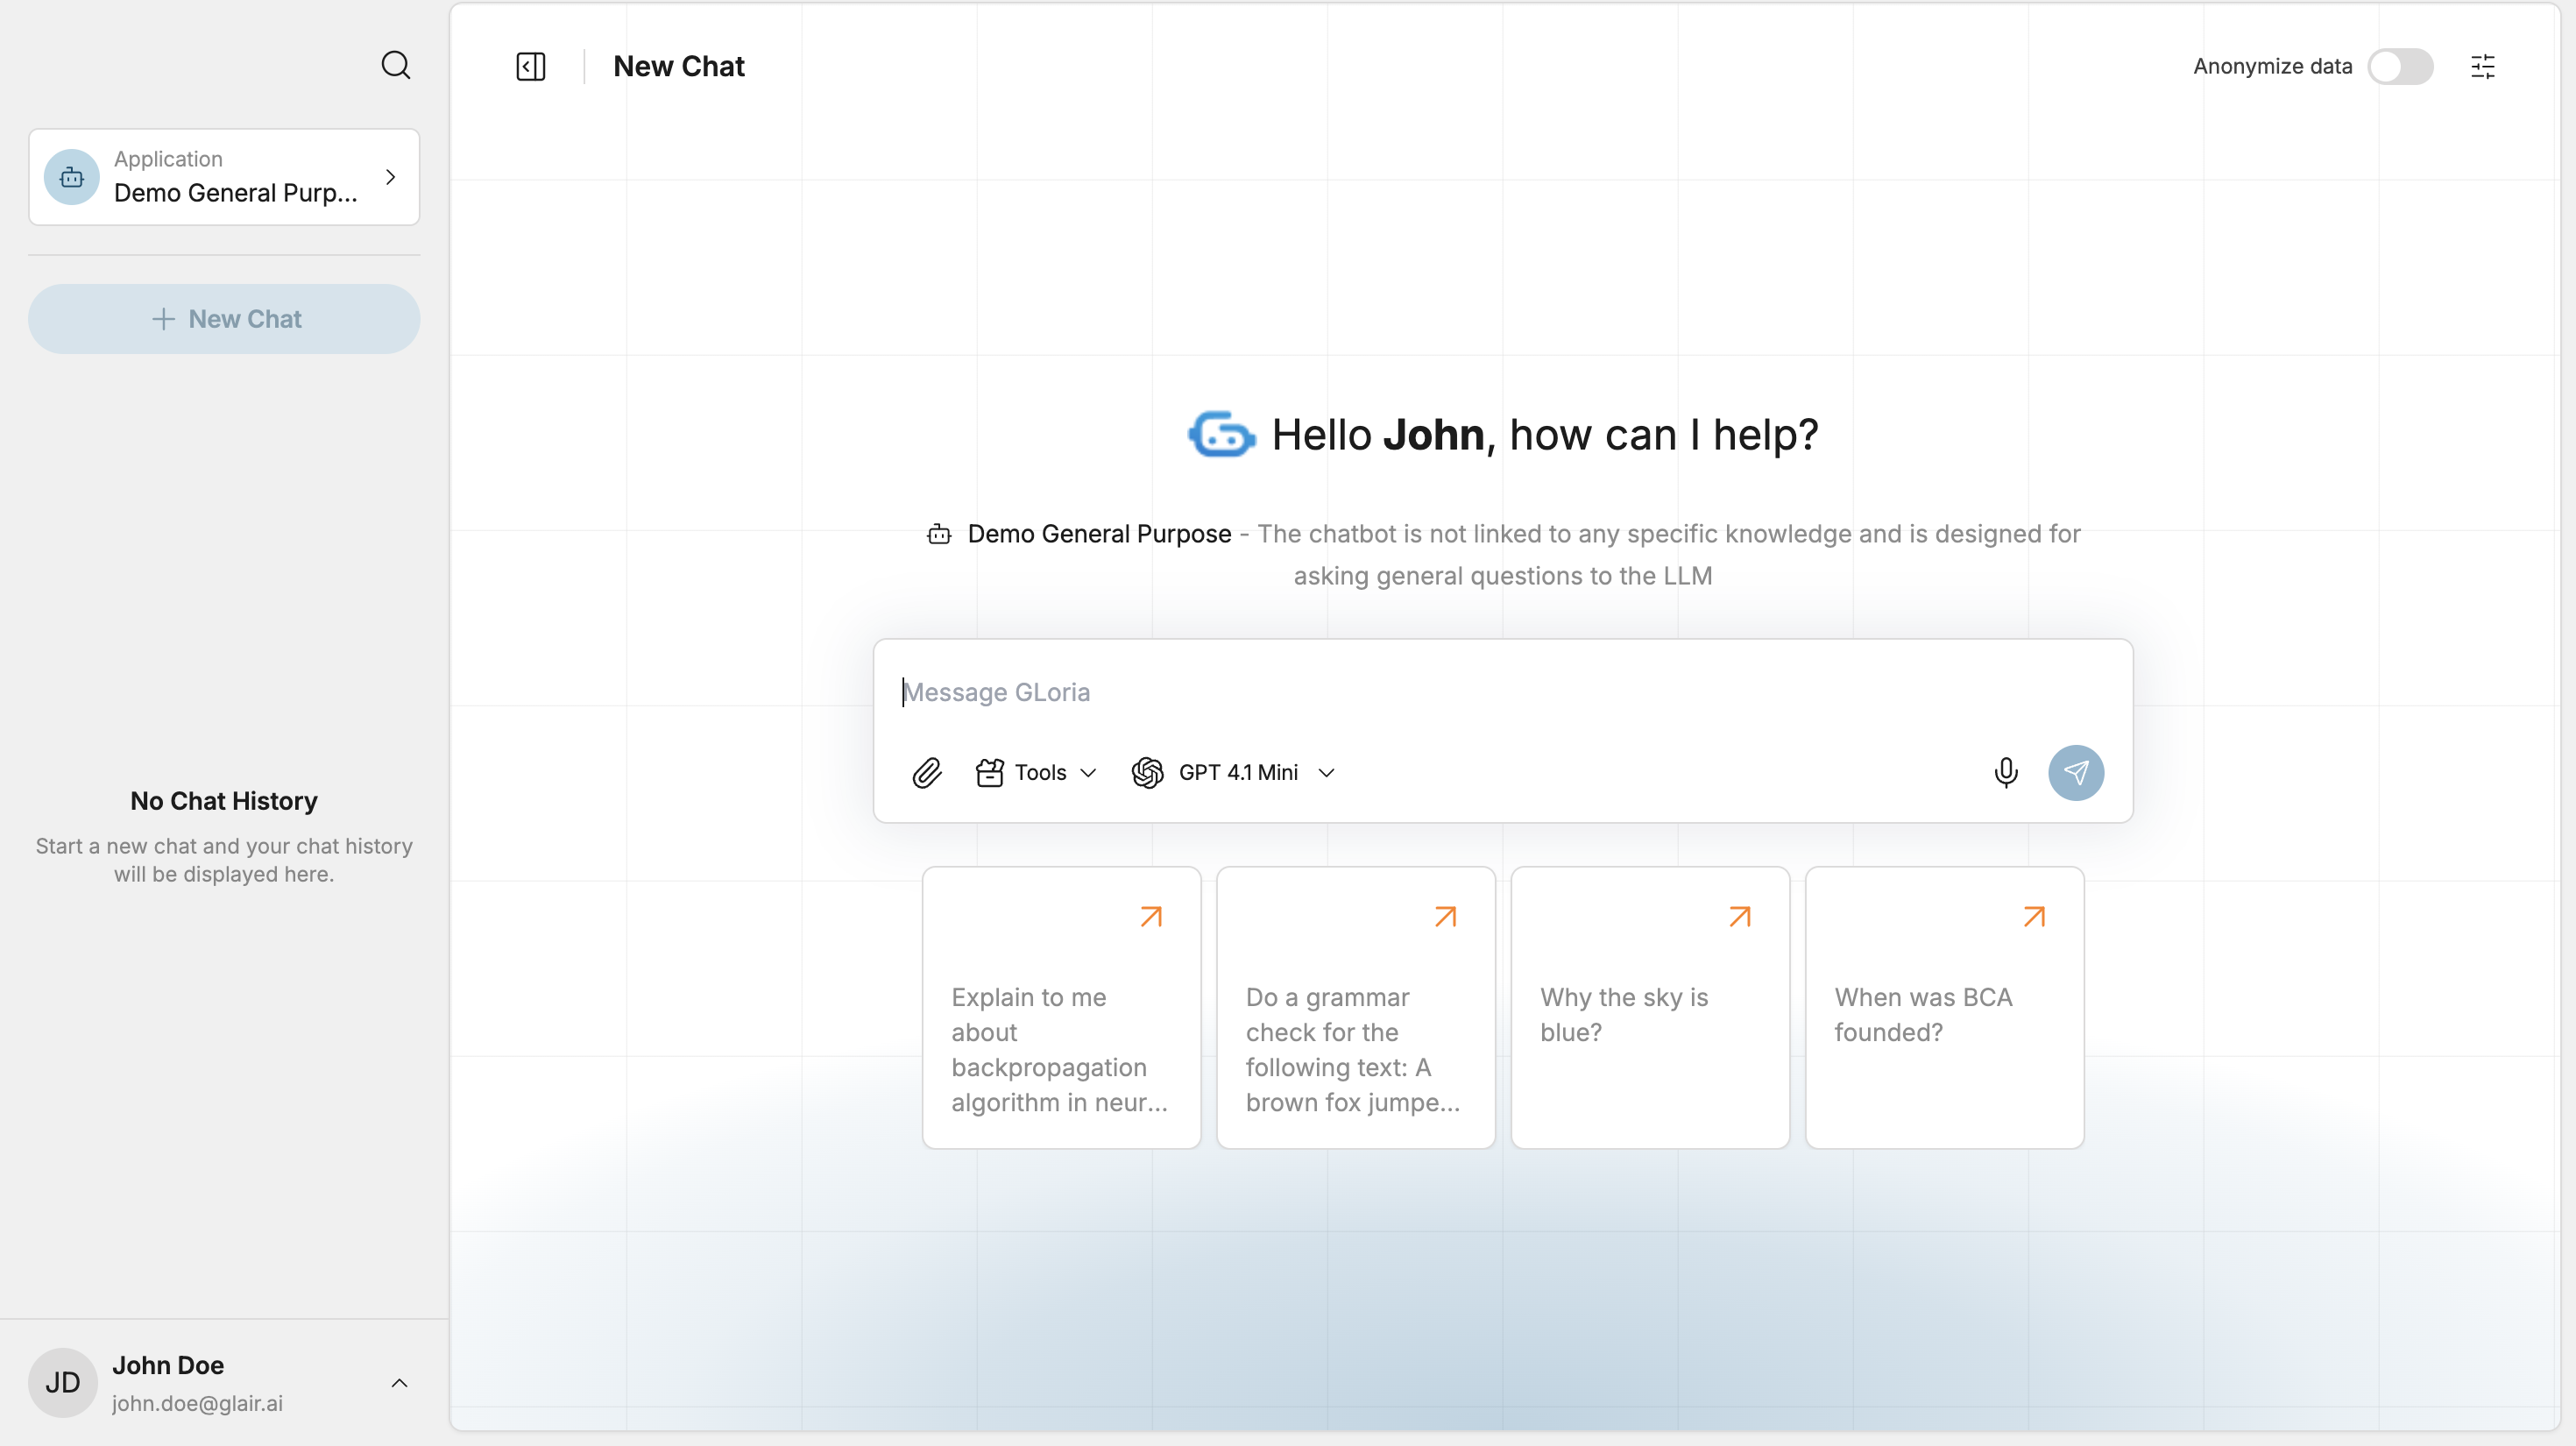Click the JD user avatar circle

[x=62, y=1383]
